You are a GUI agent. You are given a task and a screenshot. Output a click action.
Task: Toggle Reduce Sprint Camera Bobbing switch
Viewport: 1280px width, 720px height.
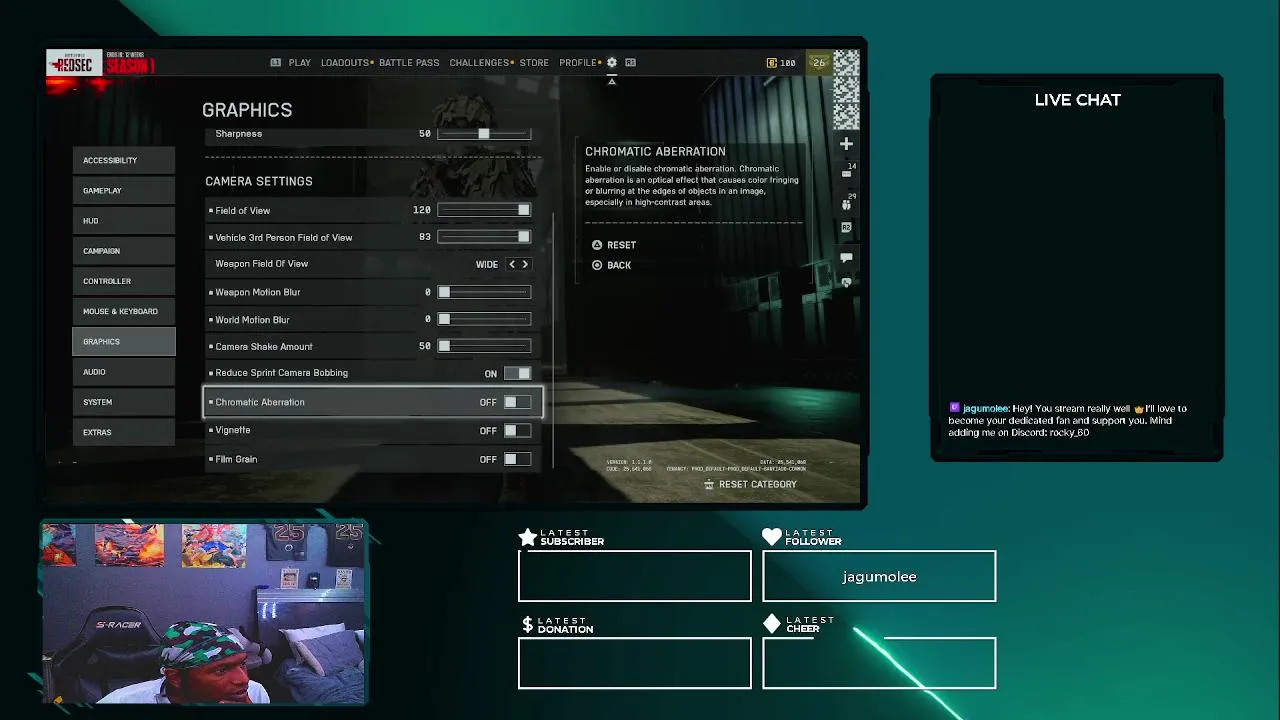tap(518, 373)
